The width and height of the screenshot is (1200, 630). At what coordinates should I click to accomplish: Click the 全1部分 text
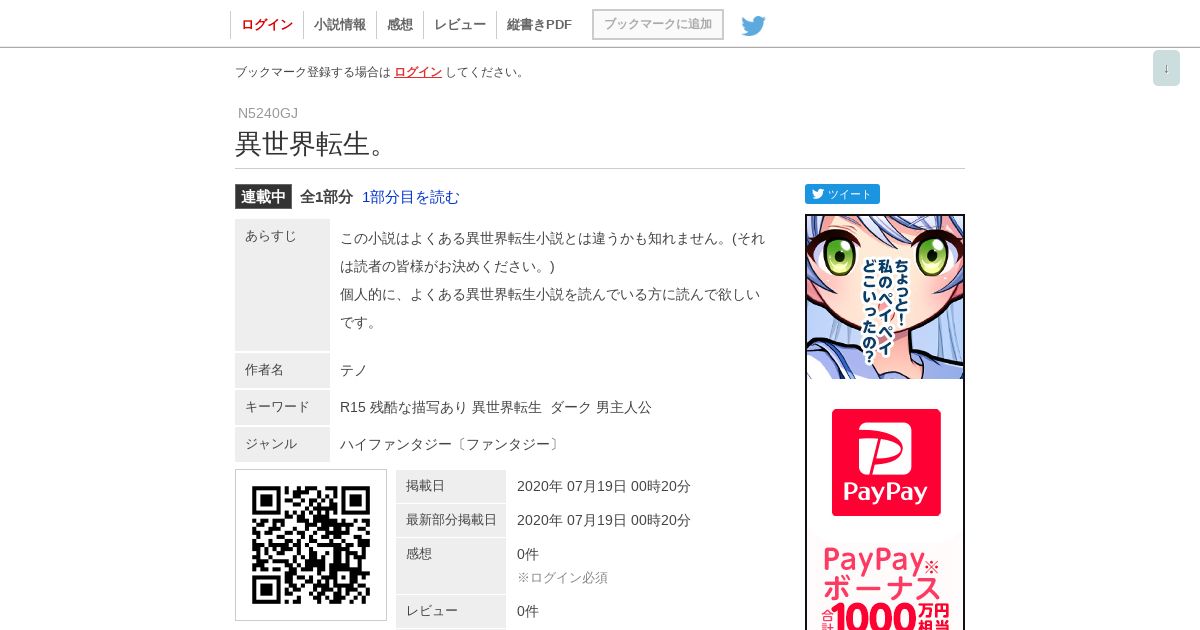pyautogui.click(x=326, y=197)
